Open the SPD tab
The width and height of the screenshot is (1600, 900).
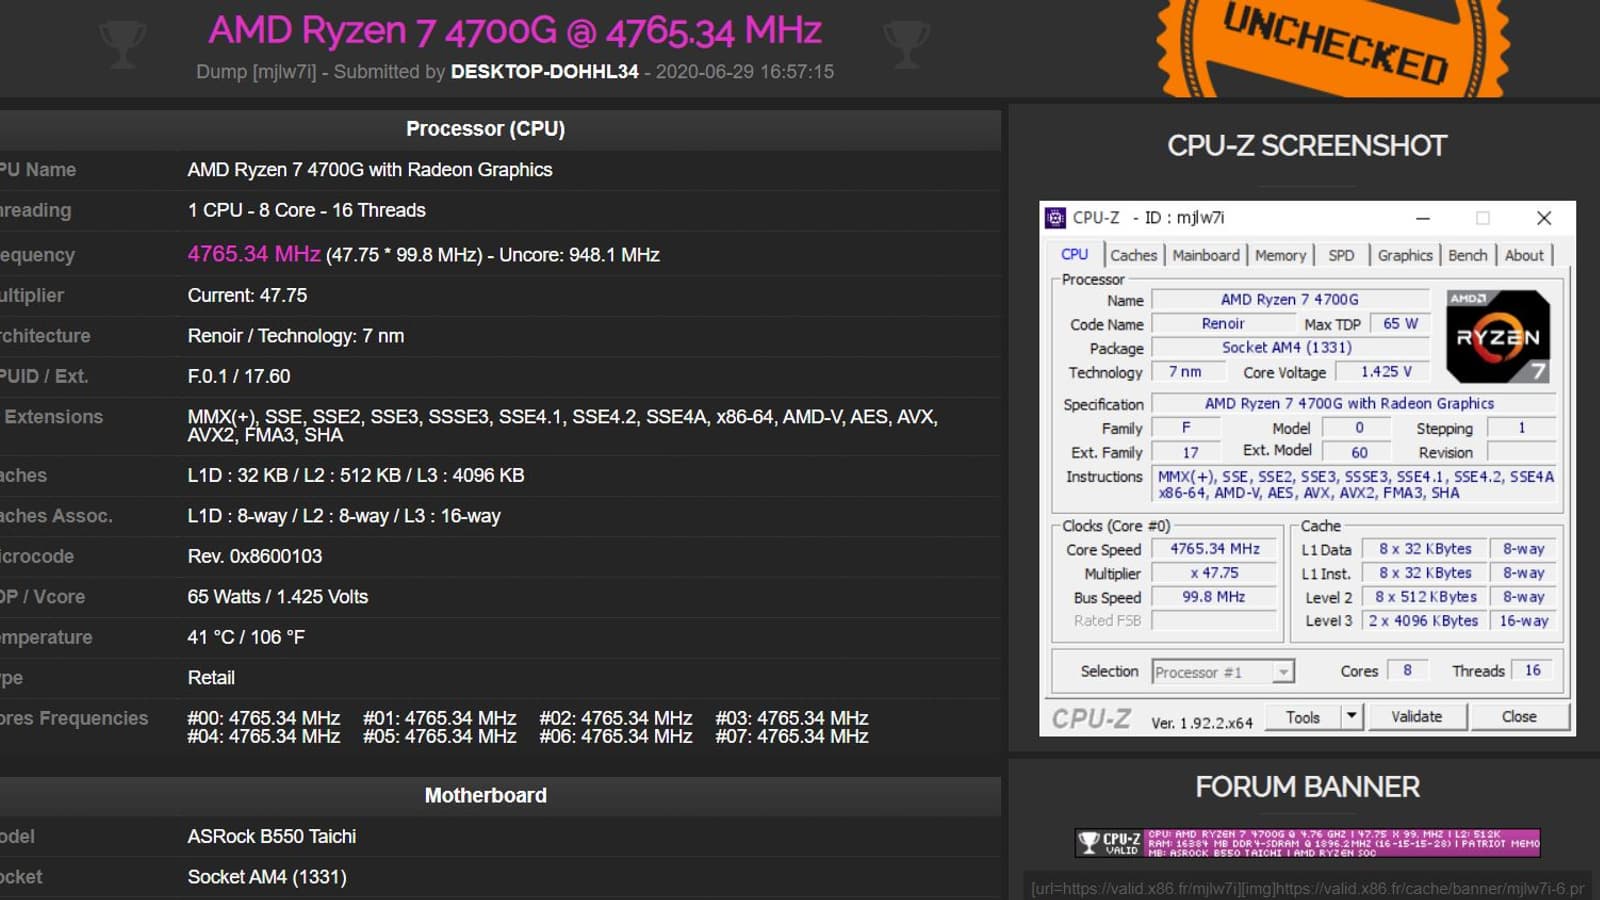tap(1341, 255)
